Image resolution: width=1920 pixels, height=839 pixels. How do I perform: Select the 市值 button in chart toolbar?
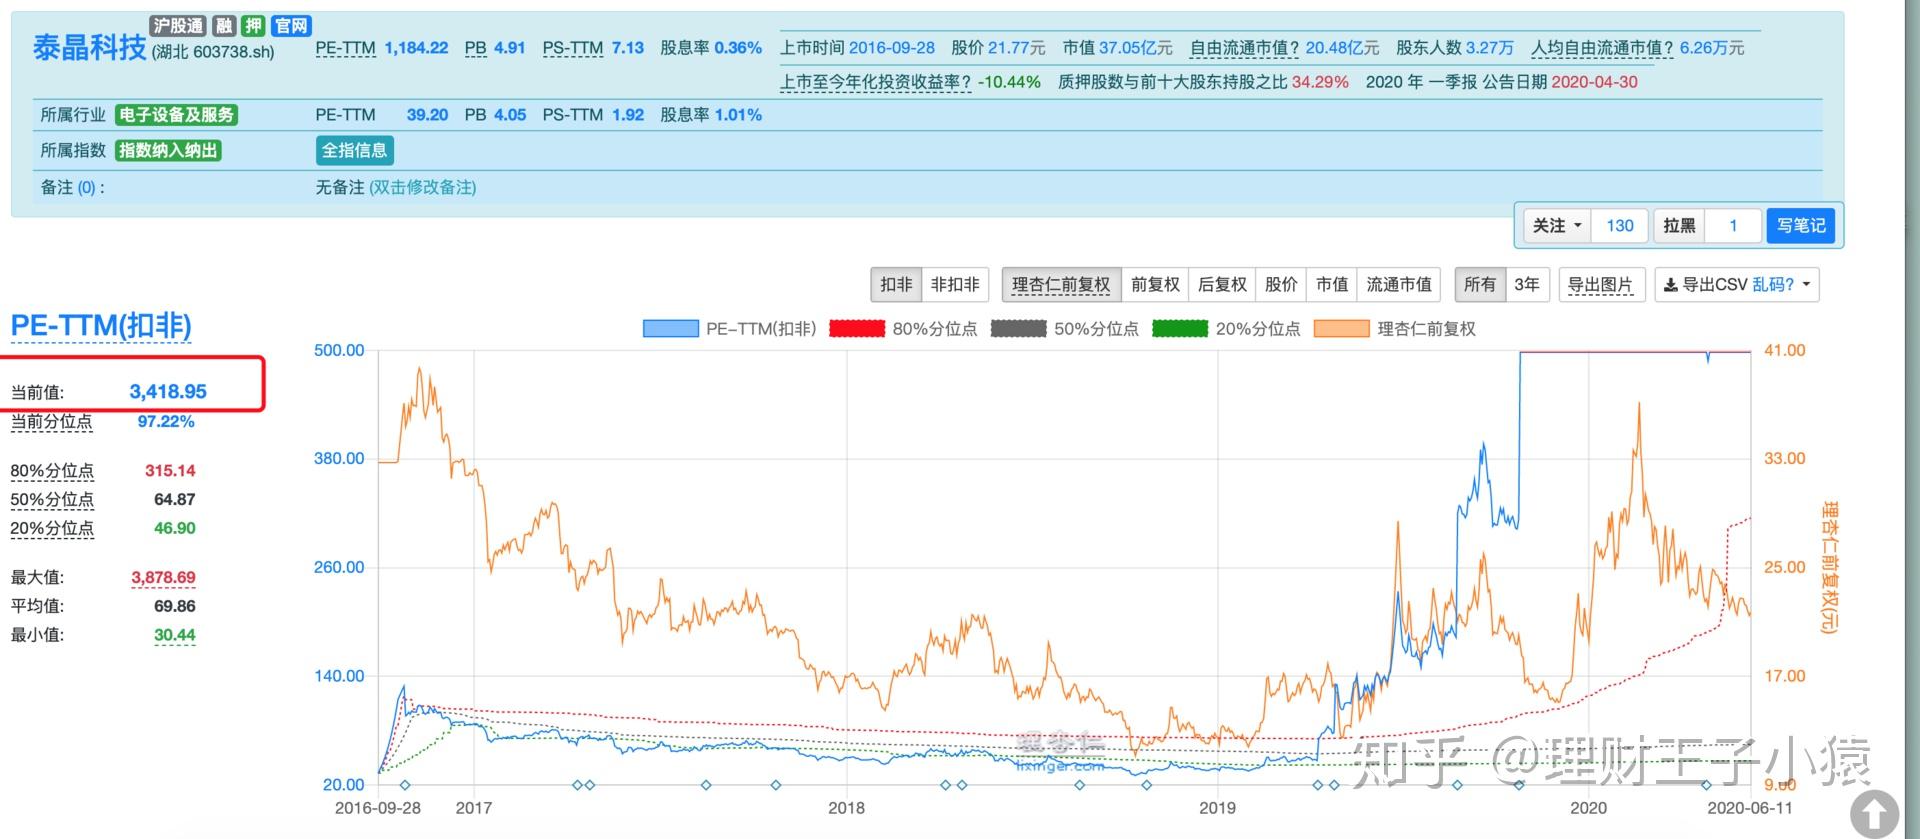pos(1332,285)
